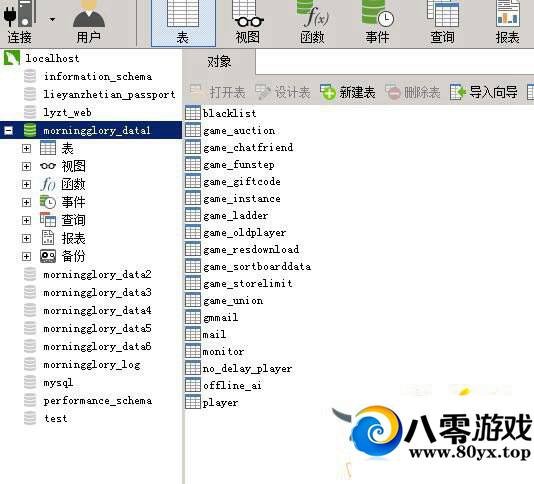Click the 新建表 new table button
The width and height of the screenshot is (534, 484).
tap(348, 92)
